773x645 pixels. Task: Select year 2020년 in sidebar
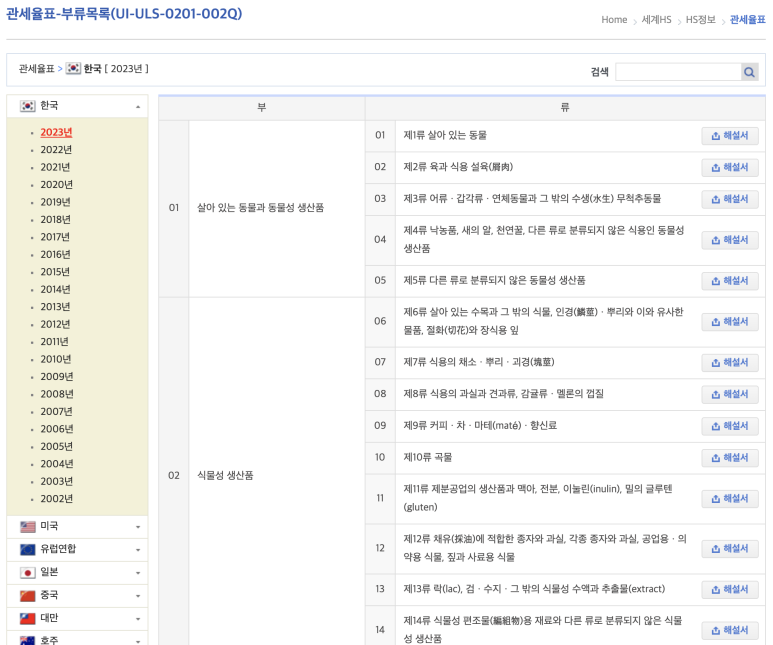pyautogui.click(x=57, y=185)
